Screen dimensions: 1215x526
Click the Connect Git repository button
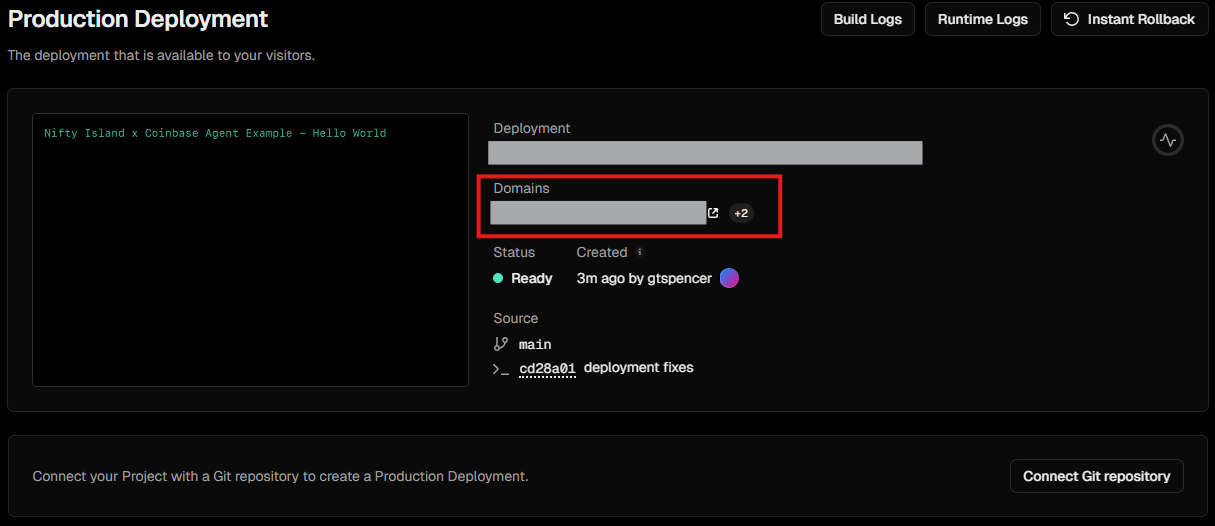click(x=1096, y=476)
